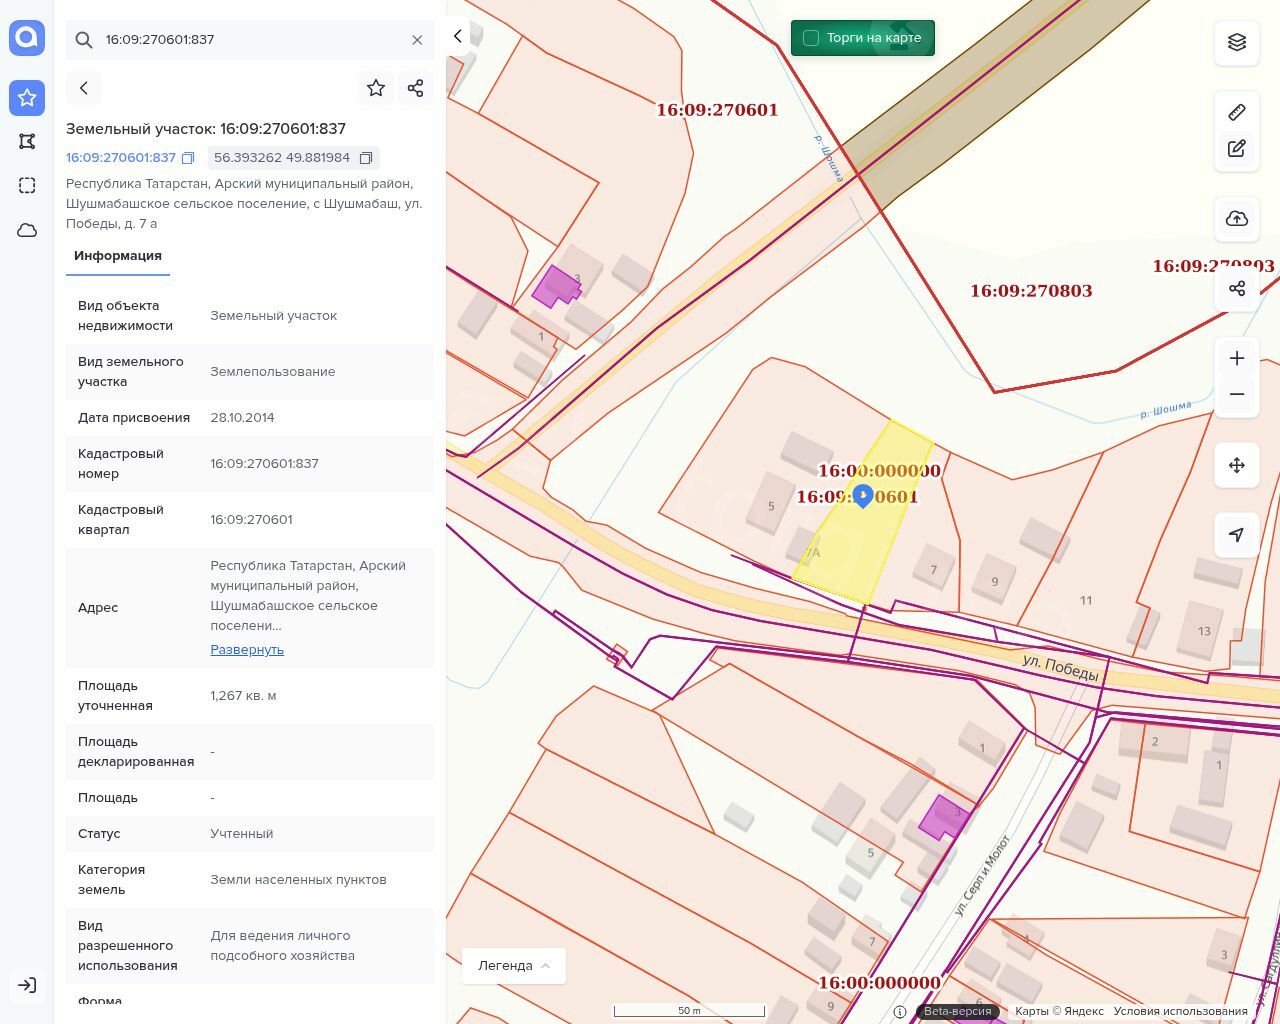Image resolution: width=1280 pixels, height=1024 pixels.
Task: Copy the cadastral number 16:09:270601:837
Action: click(x=188, y=158)
